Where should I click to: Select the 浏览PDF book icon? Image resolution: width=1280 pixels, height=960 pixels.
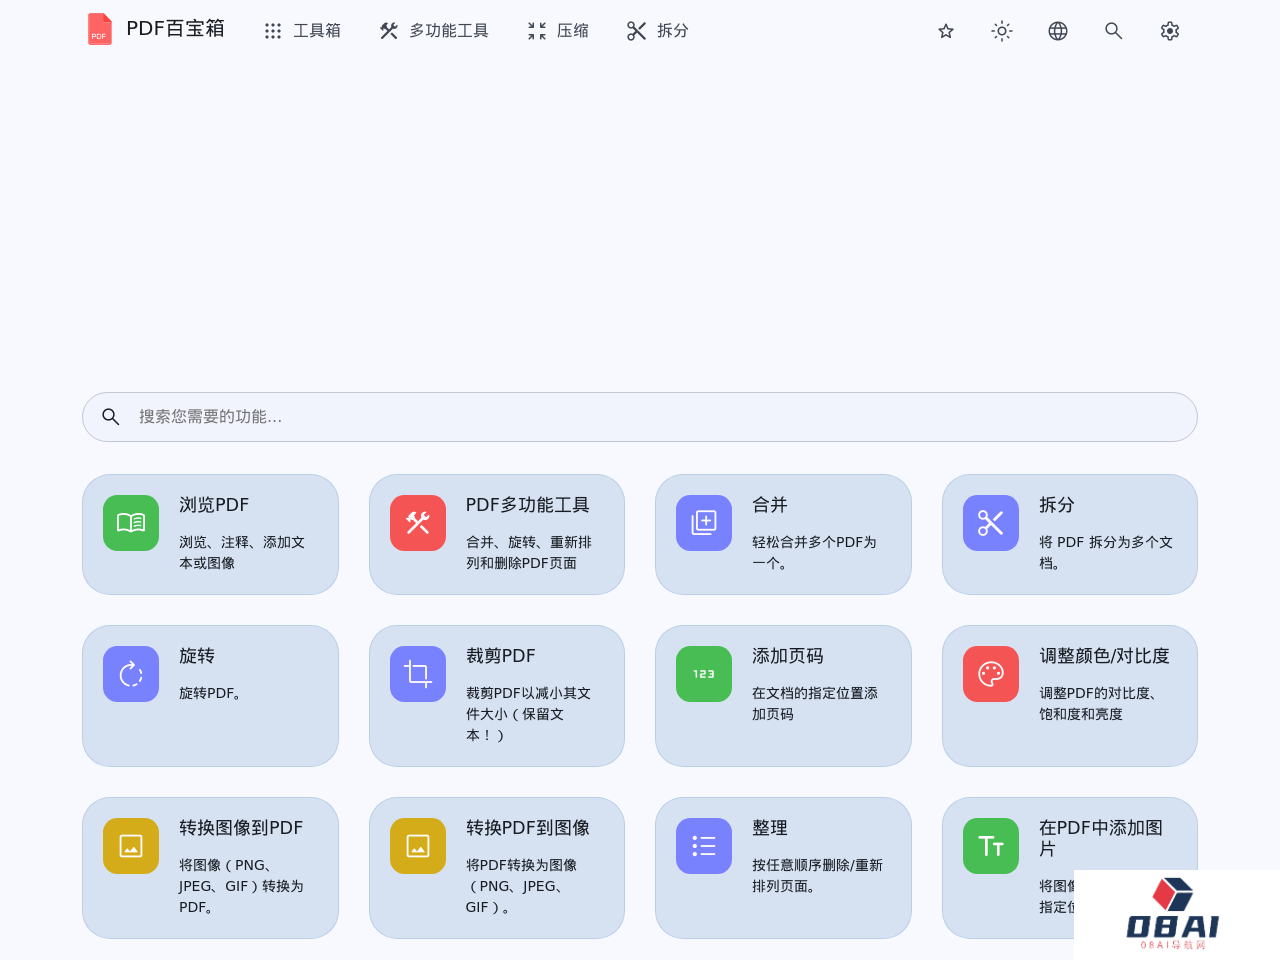(130, 522)
